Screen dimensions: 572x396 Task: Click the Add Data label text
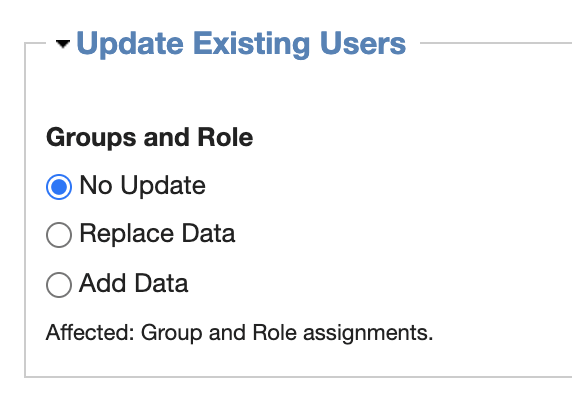[x=134, y=283]
